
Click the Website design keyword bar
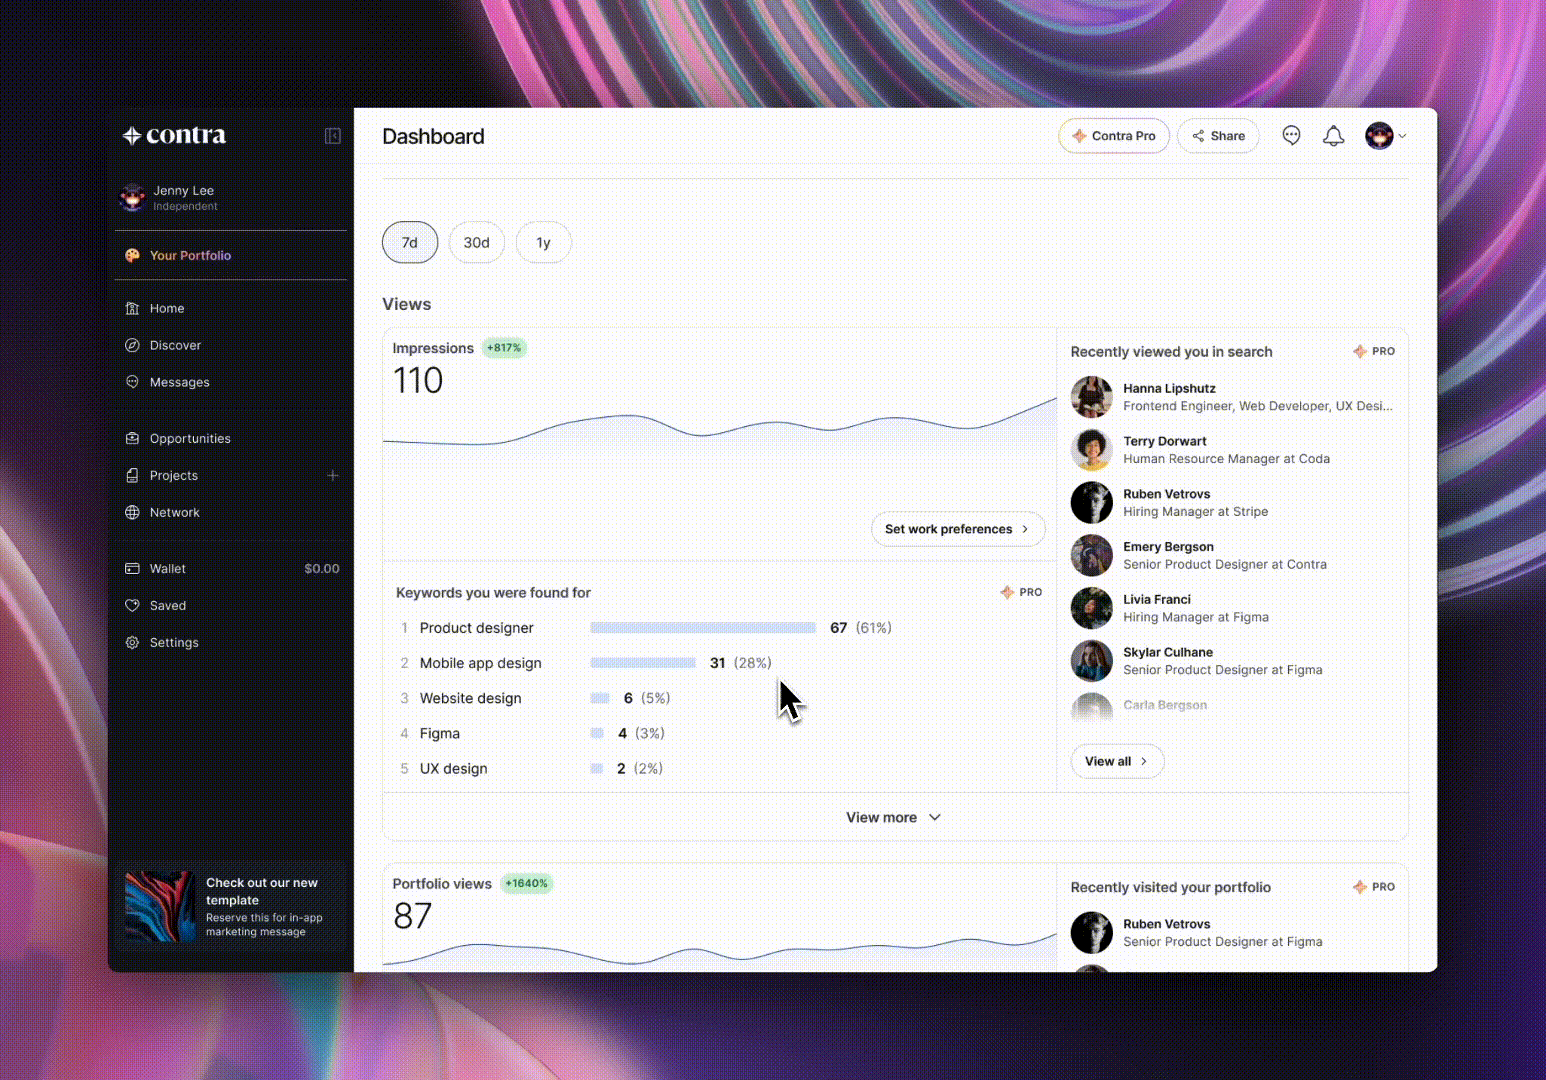click(600, 698)
